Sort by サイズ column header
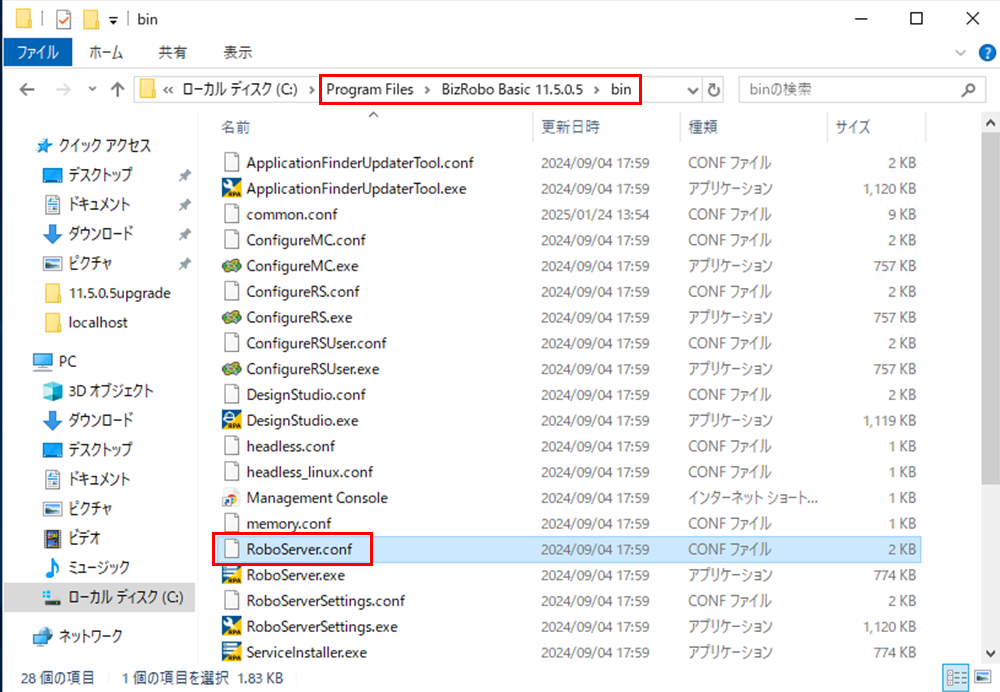Image resolution: width=1000 pixels, height=692 pixels. [876, 127]
